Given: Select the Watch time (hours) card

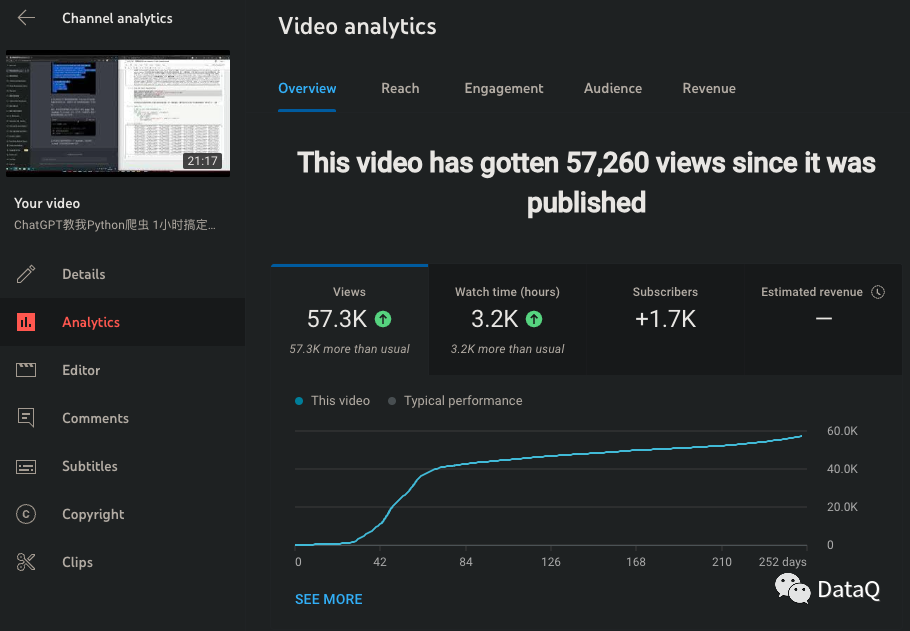Looking at the screenshot, I should (507, 320).
